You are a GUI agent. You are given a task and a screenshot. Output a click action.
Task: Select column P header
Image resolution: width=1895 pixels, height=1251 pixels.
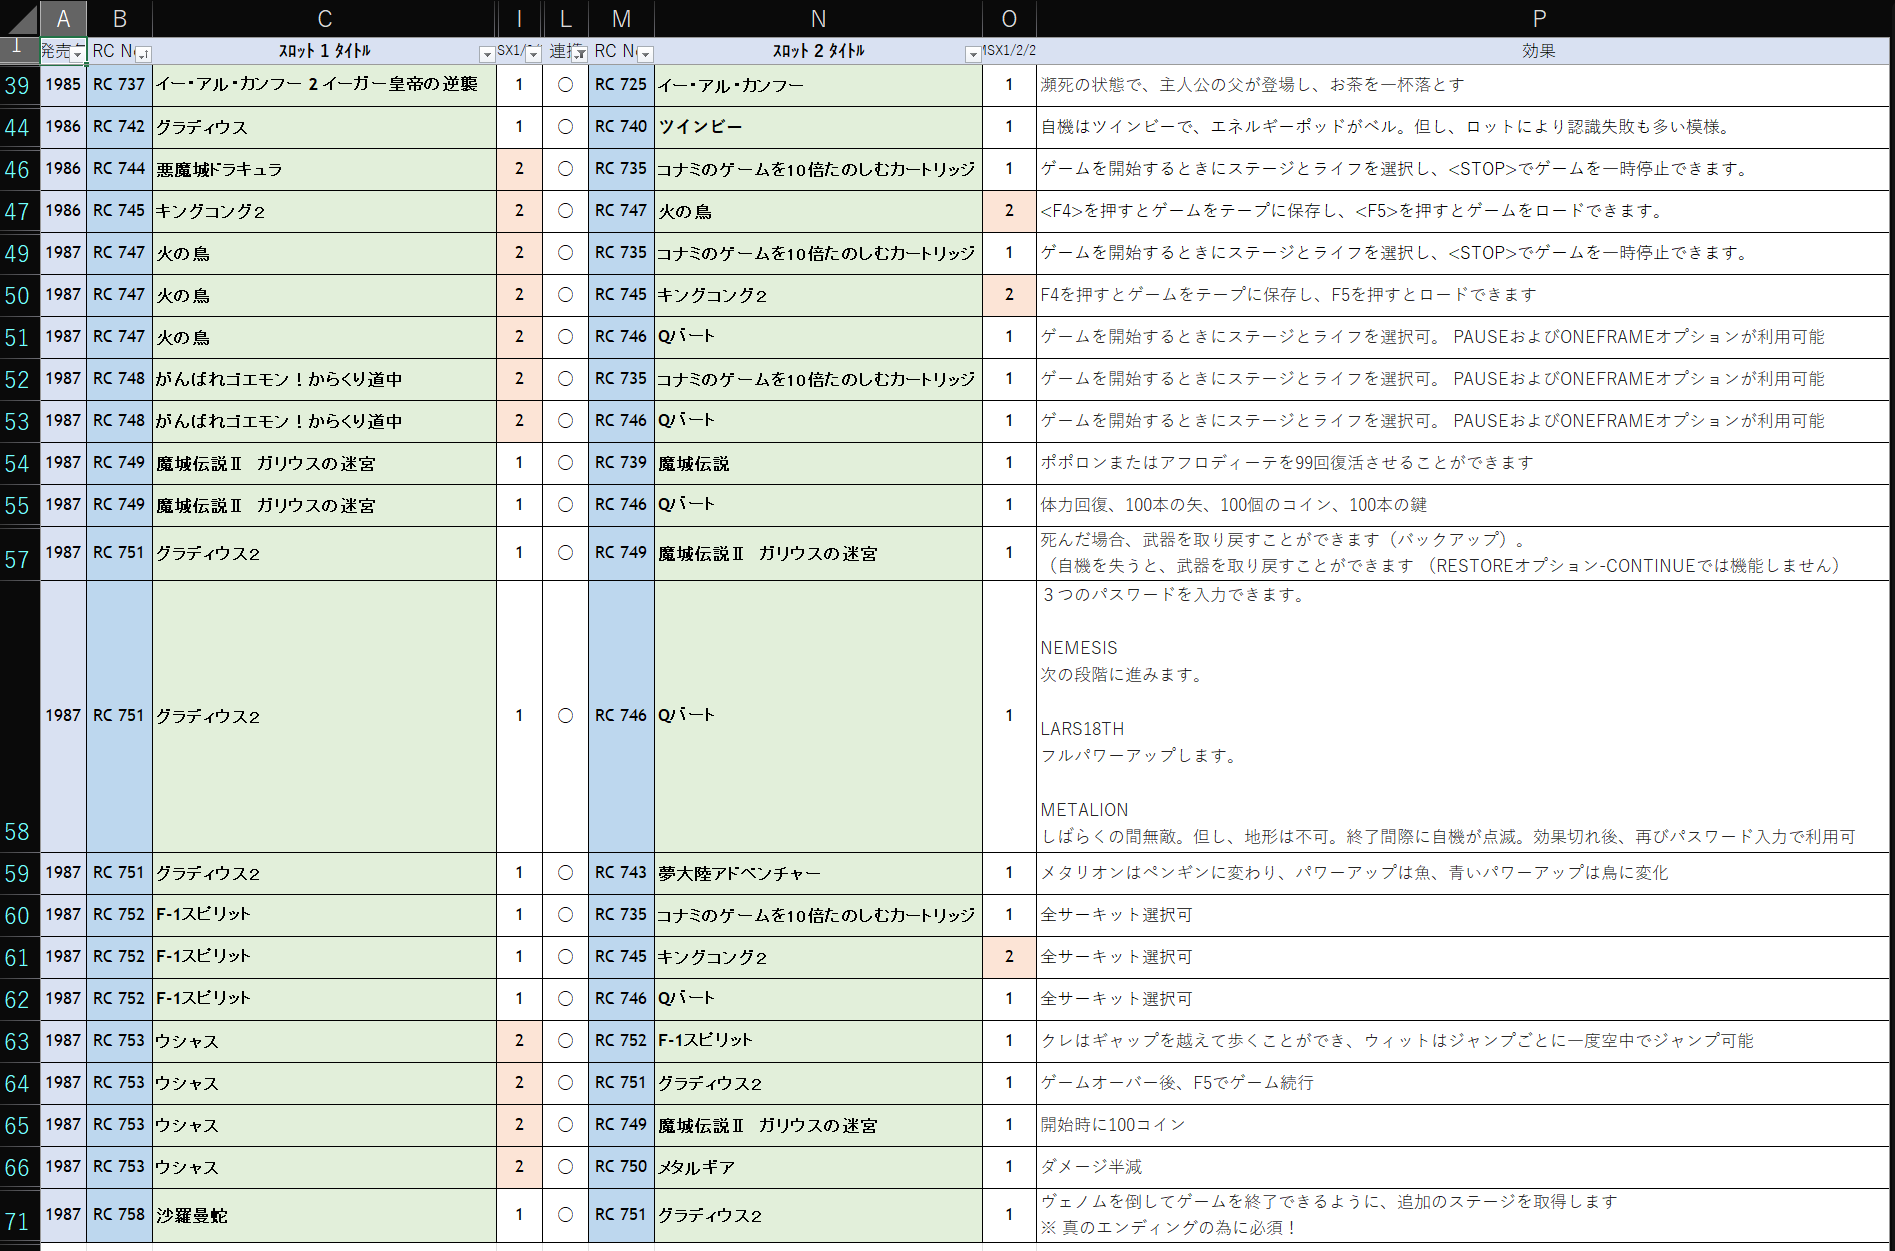click(x=1539, y=18)
